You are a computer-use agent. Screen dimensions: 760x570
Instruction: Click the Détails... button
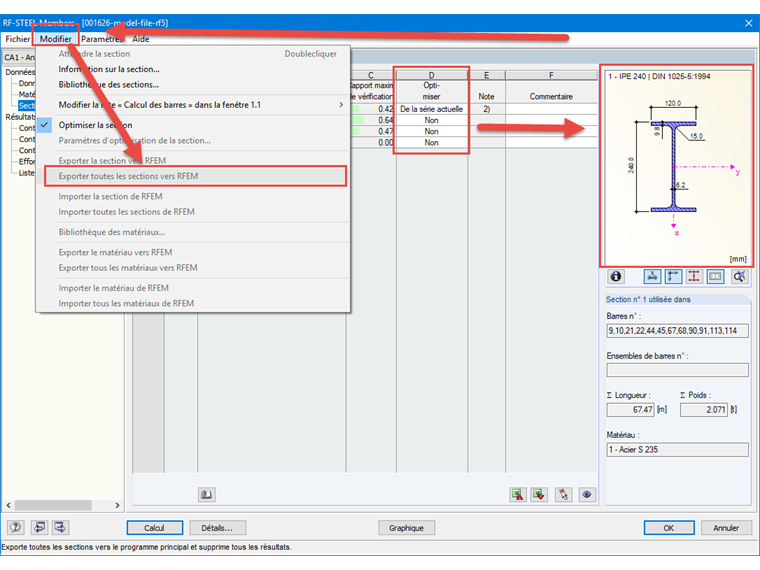tap(217, 528)
